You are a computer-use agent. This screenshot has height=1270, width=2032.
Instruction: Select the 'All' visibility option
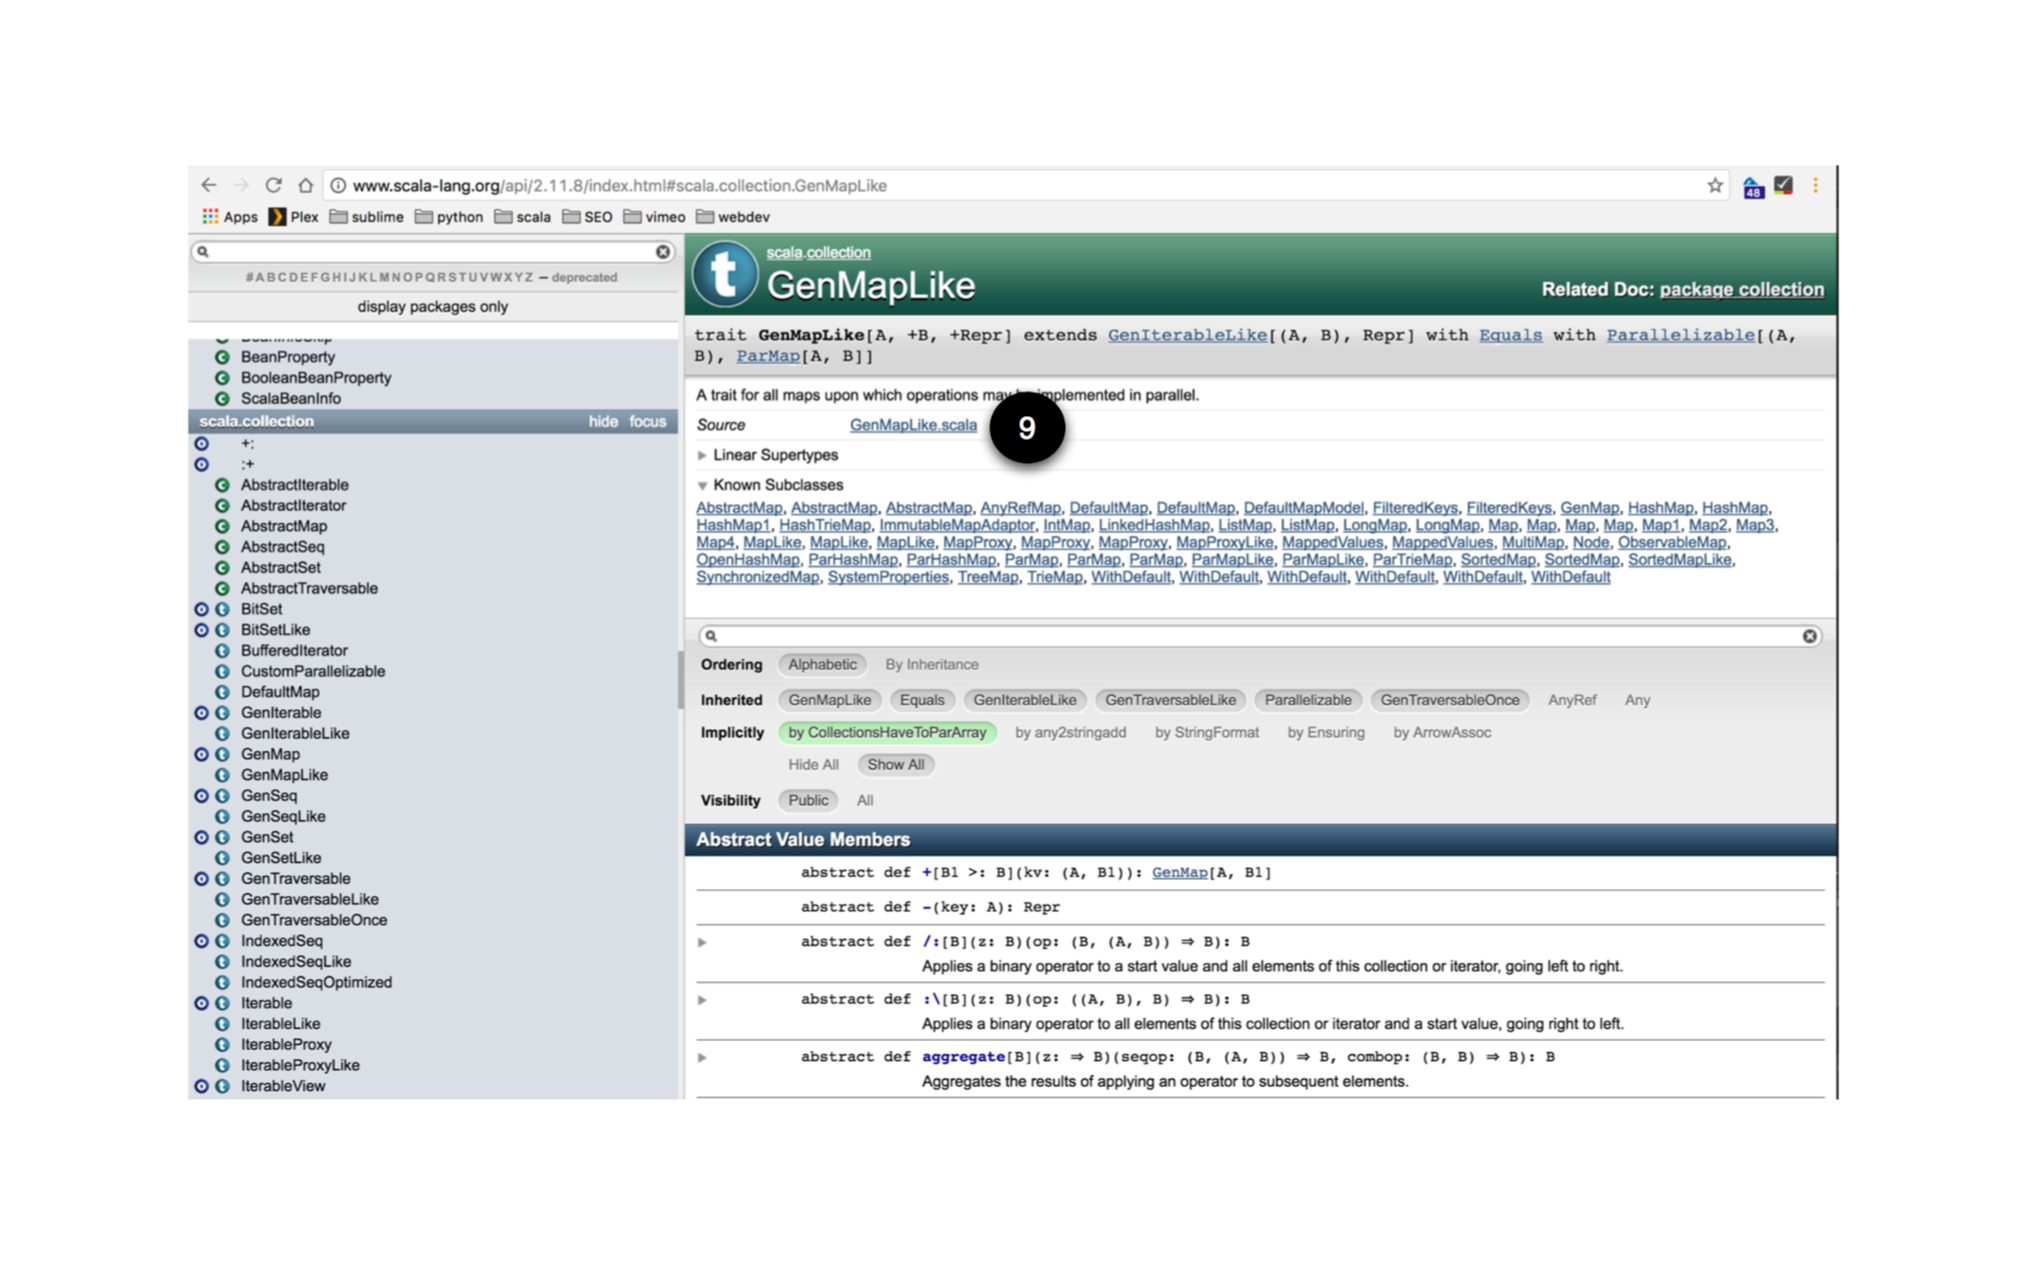tap(864, 800)
